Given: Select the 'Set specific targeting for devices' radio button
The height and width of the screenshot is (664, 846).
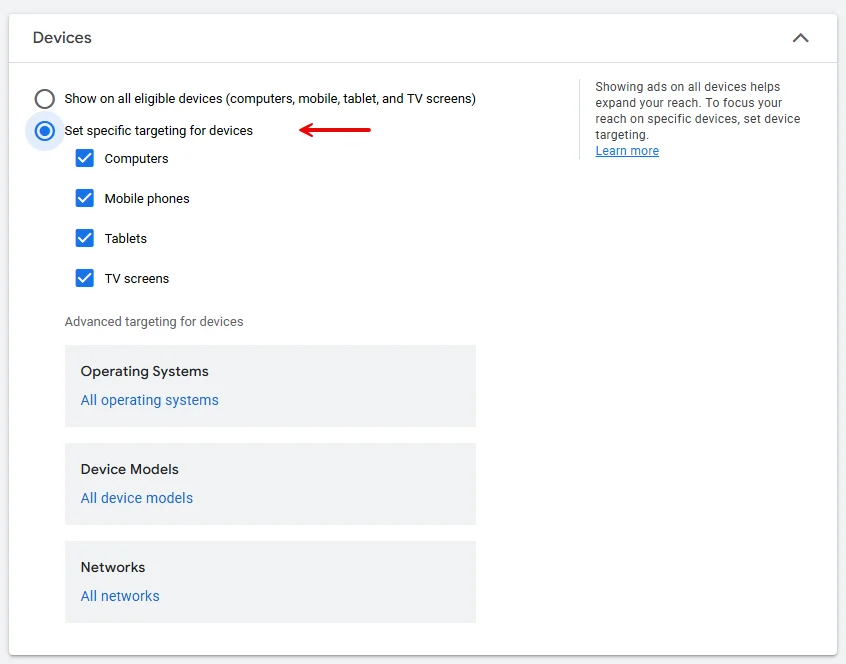Looking at the screenshot, I should coord(44,131).
